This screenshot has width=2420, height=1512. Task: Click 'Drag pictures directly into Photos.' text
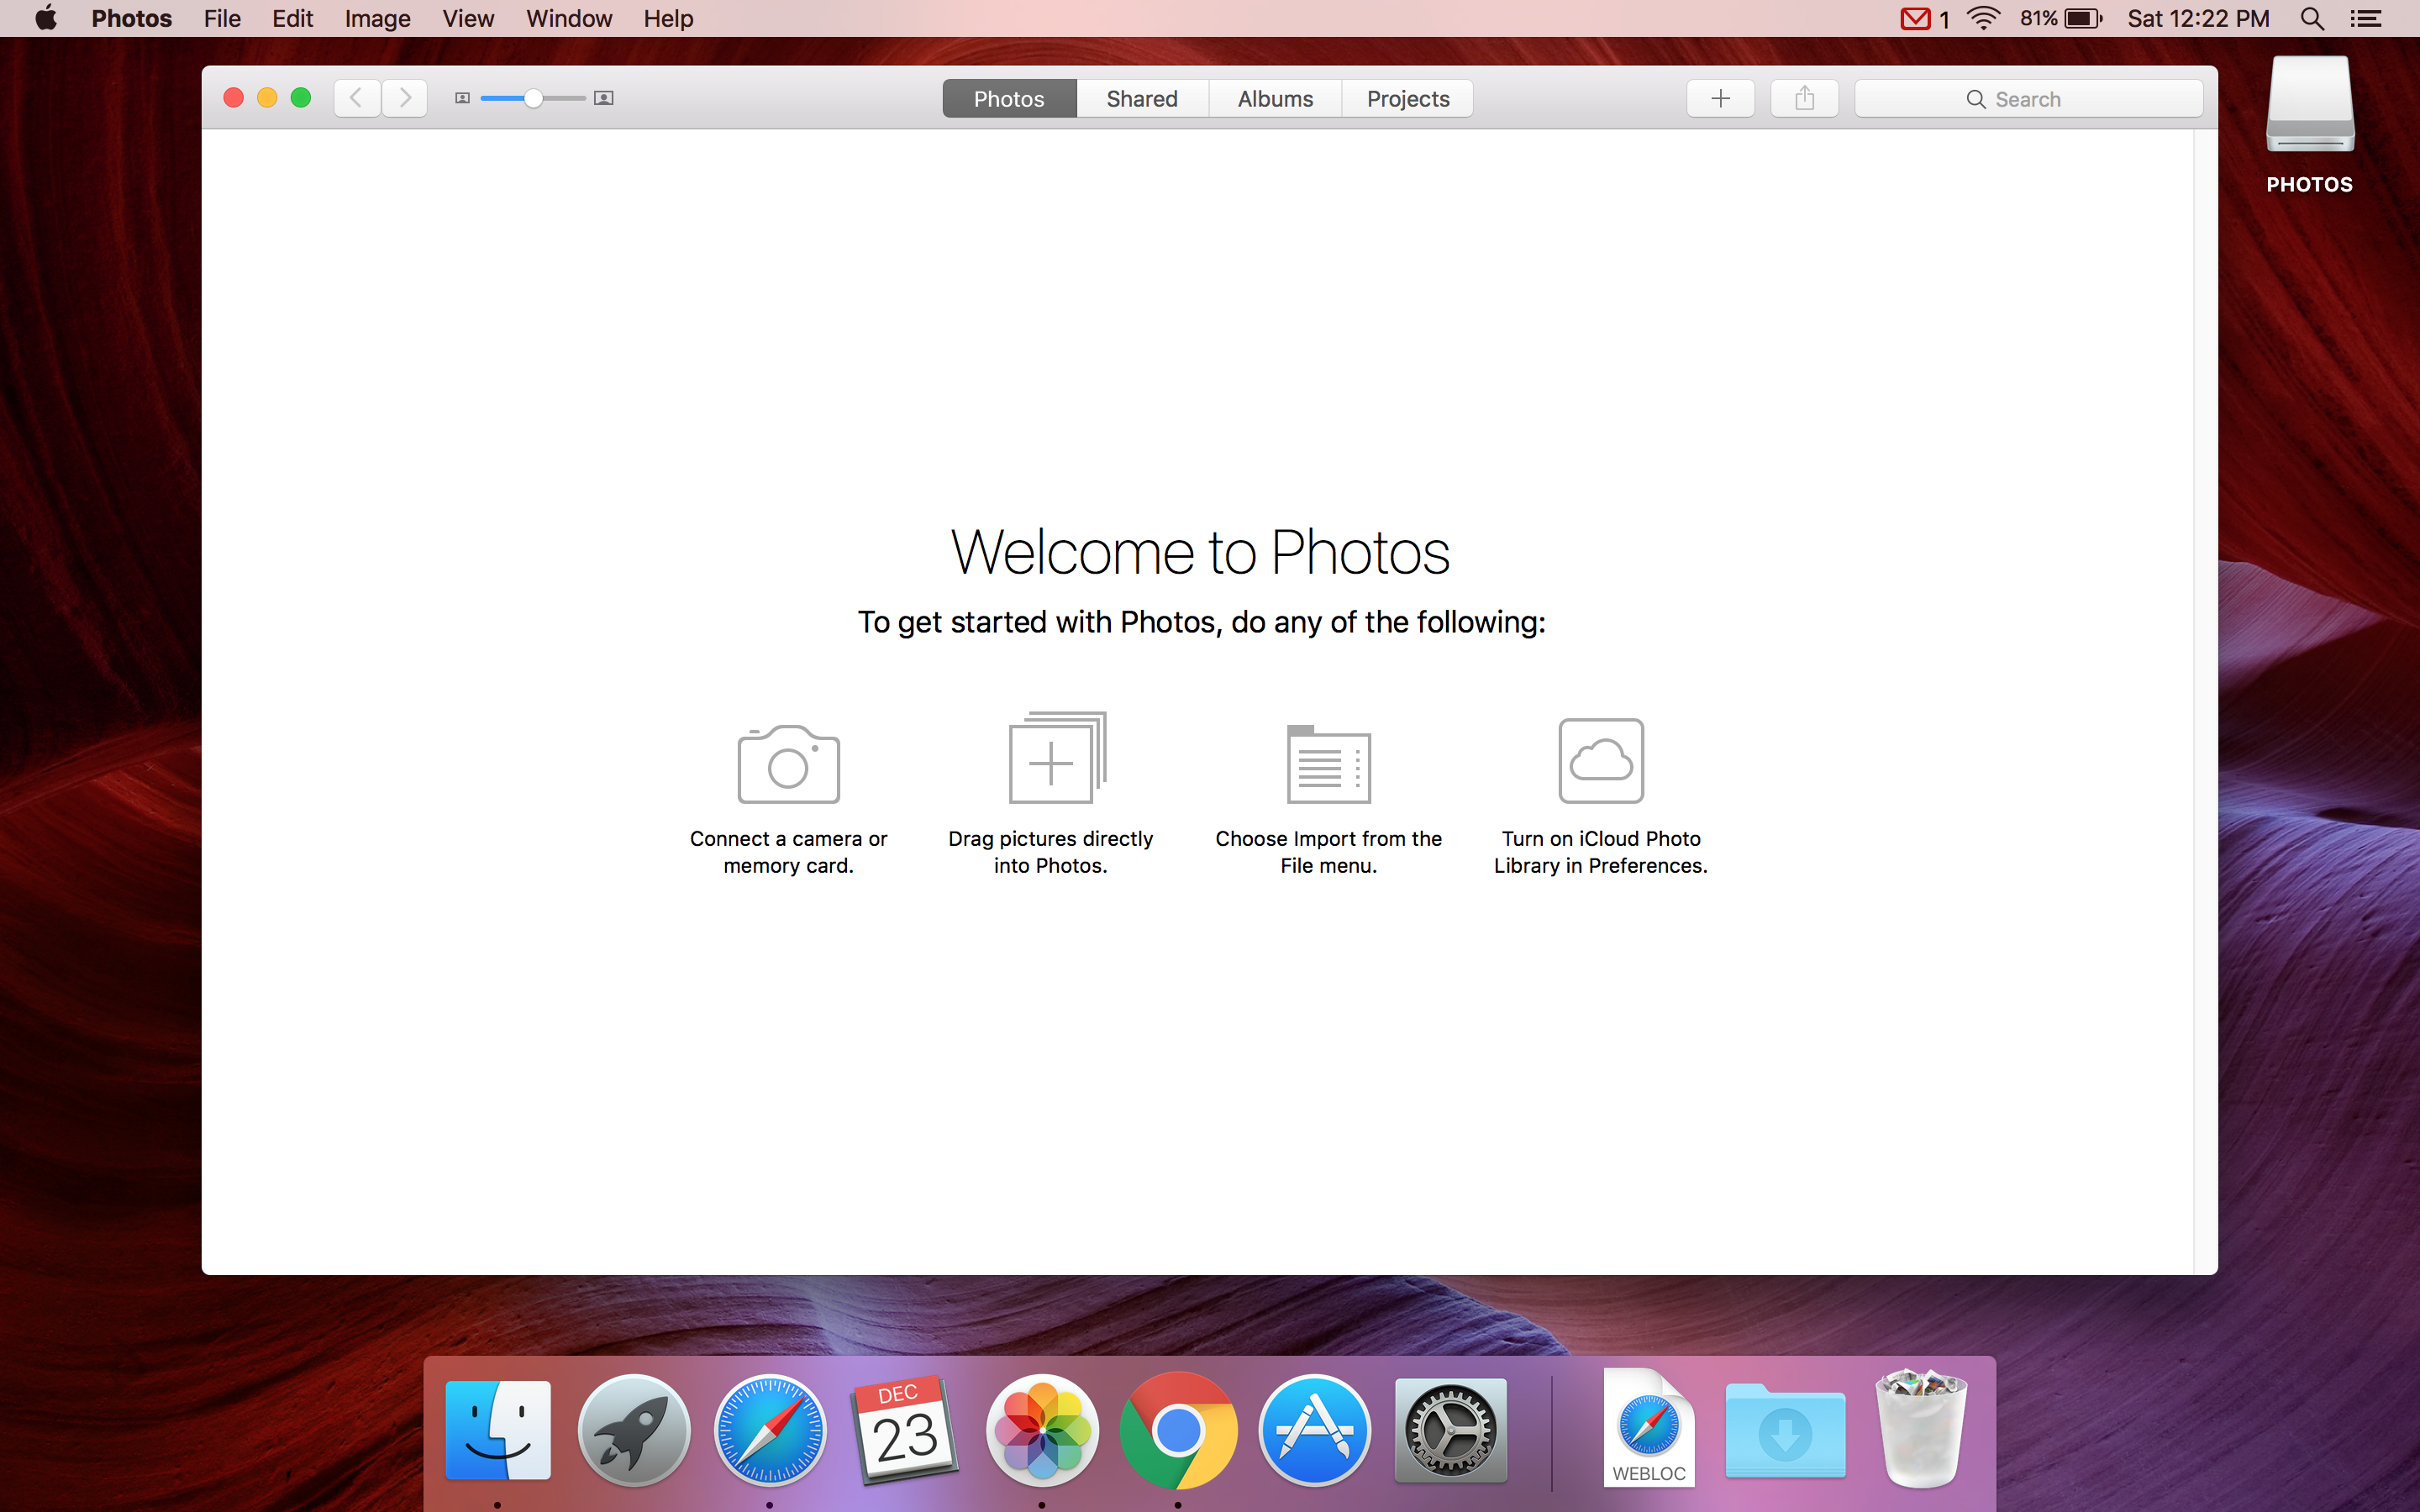coord(1050,852)
